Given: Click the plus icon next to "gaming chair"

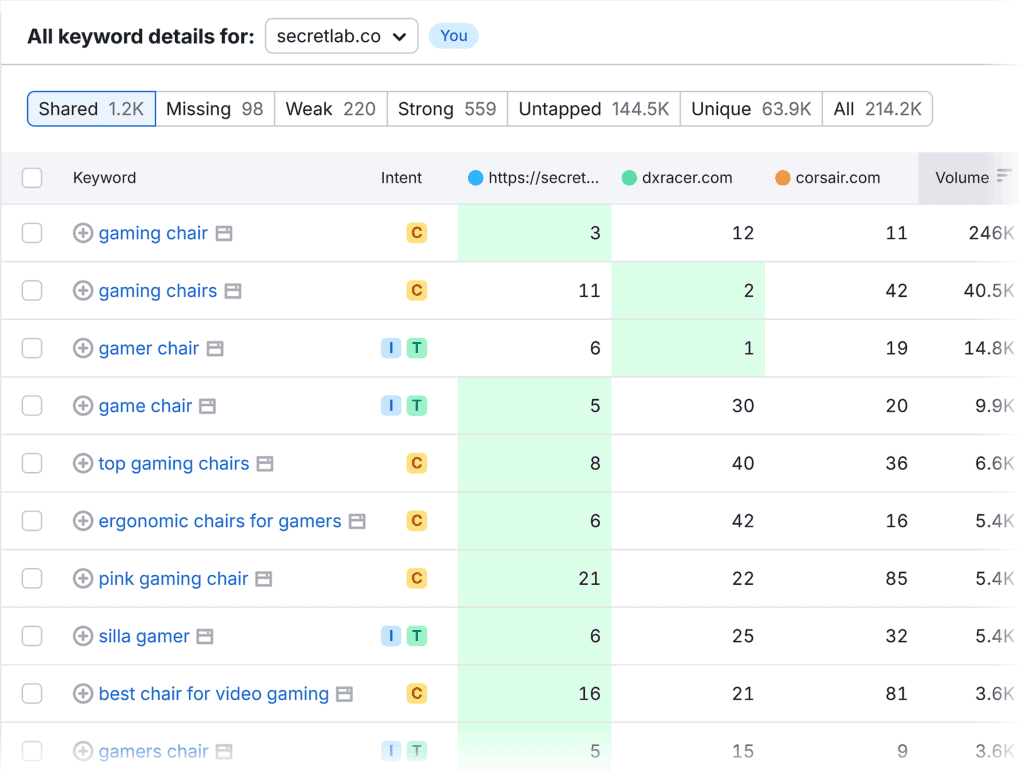Looking at the screenshot, I should (x=84, y=232).
